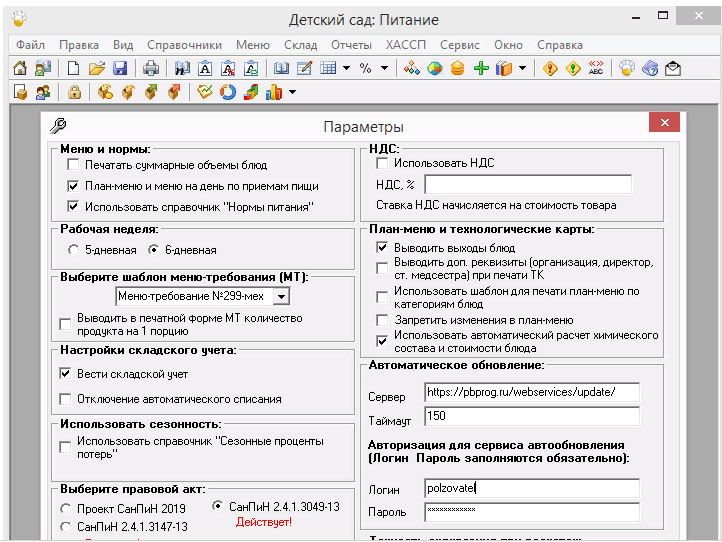Screen dimensions: 722x542
Task: Click the orange stacked coins icon
Action: 457,69
